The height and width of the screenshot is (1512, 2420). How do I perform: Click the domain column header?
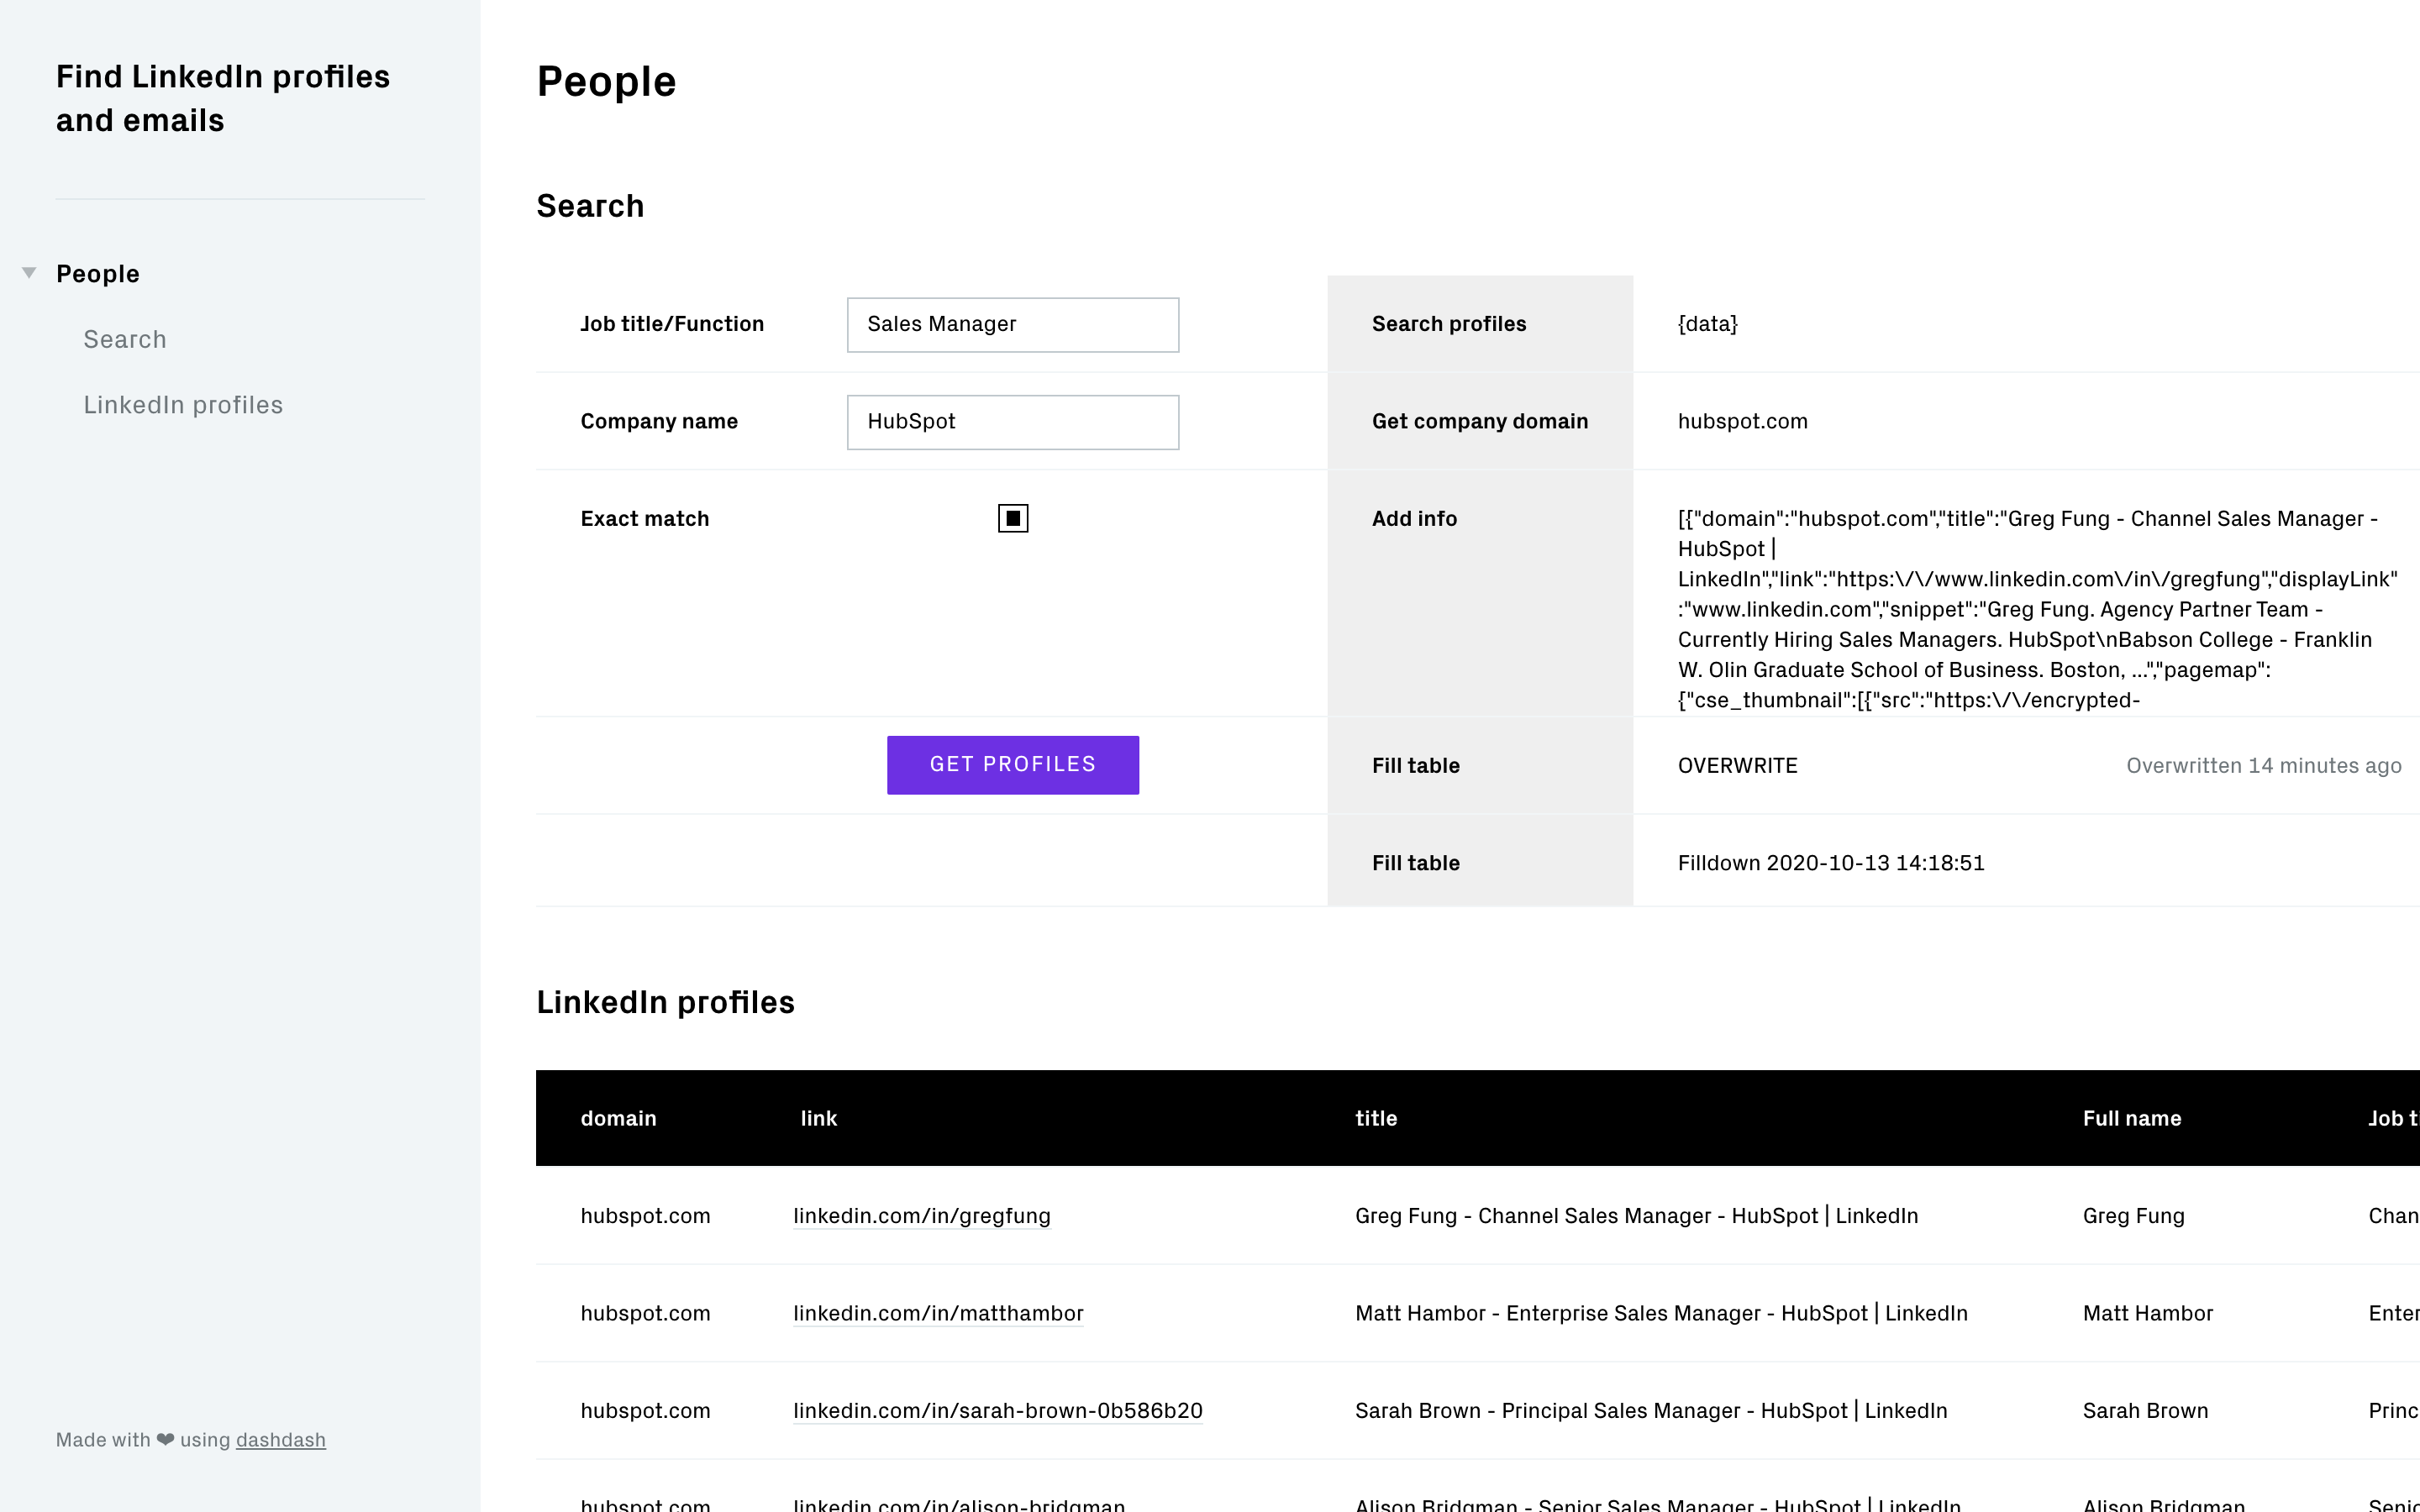pyautogui.click(x=618, y=1119)
